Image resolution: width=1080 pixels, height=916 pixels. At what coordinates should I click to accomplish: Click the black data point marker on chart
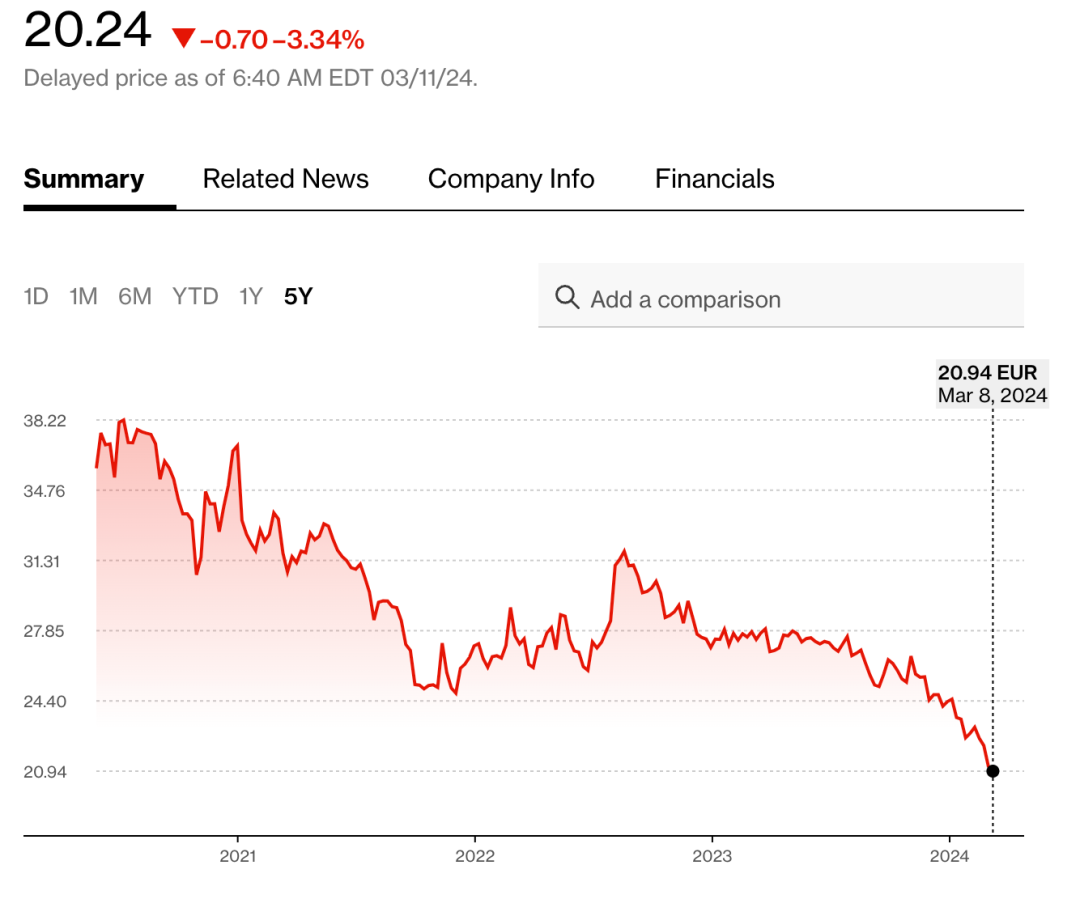(x=992, y=771)
